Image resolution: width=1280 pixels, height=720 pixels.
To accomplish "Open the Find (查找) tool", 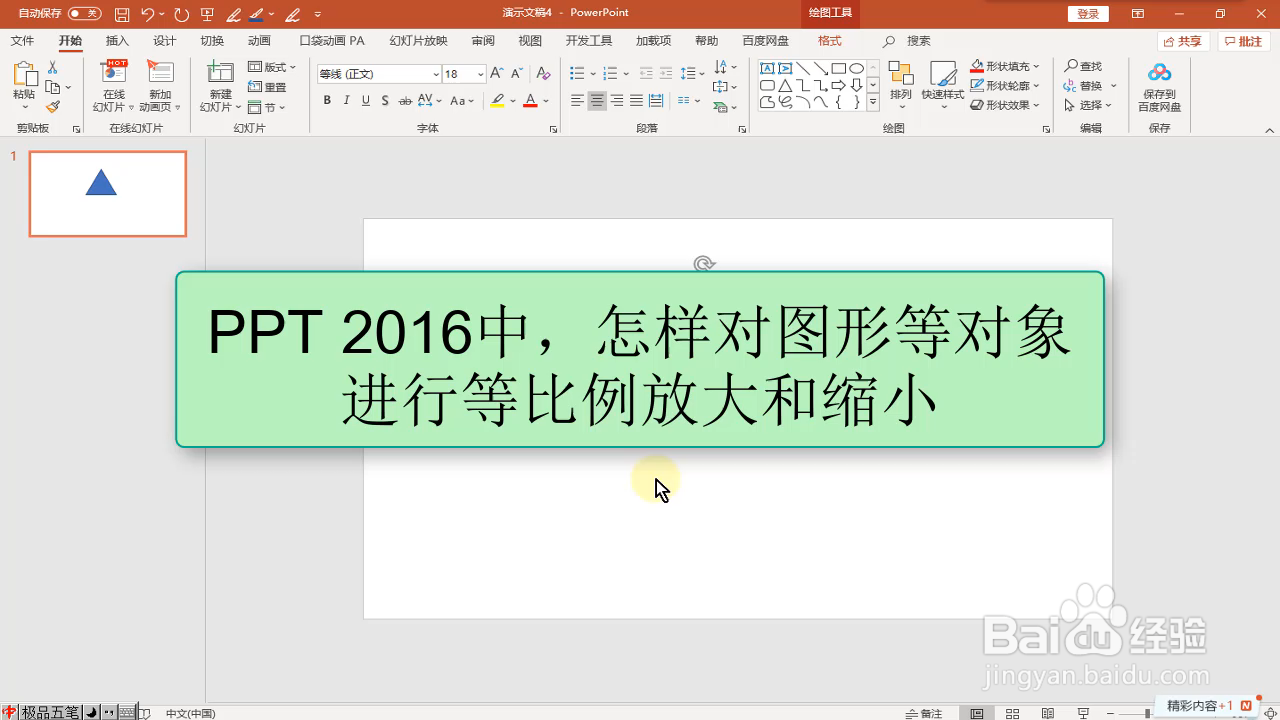I will [x=1085, y=66].
